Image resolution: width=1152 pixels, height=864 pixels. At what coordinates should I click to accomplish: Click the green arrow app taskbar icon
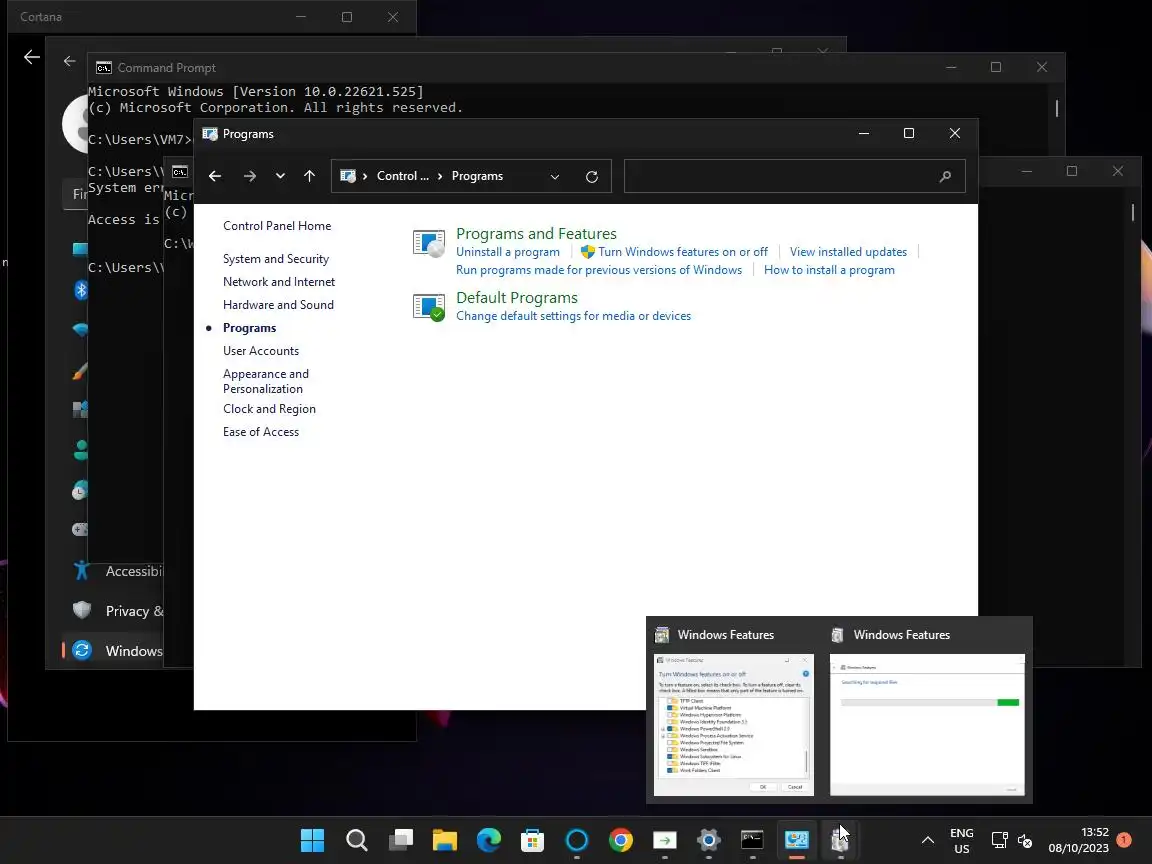(665, 840)
